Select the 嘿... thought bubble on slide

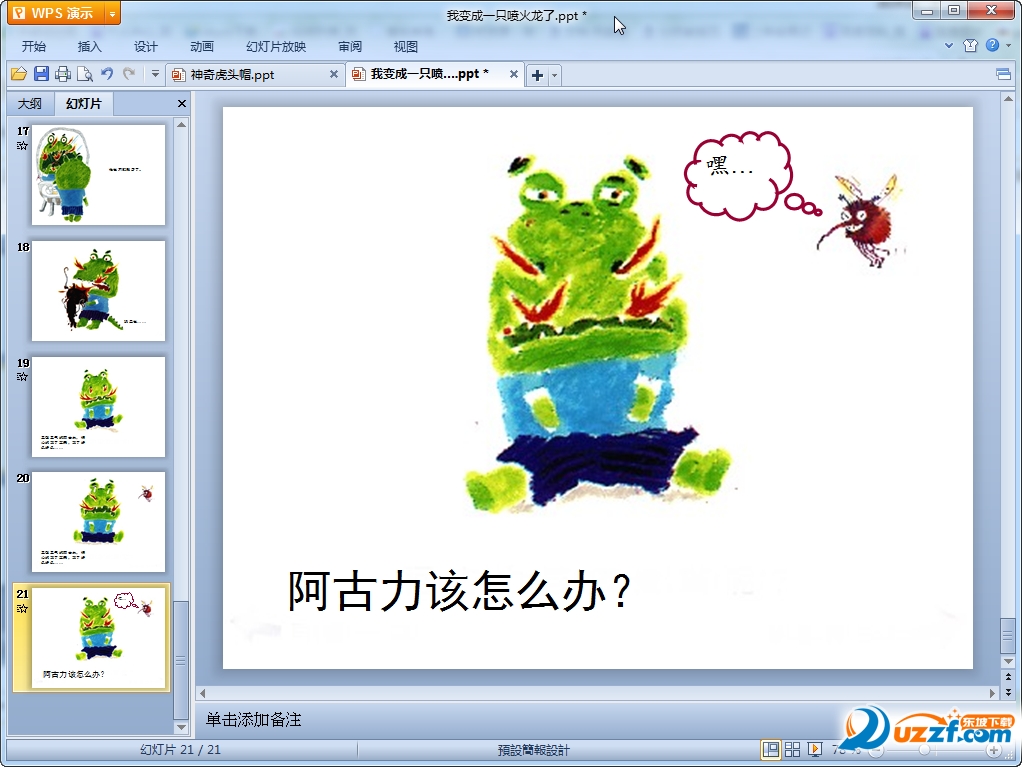(x=738, y=175)
